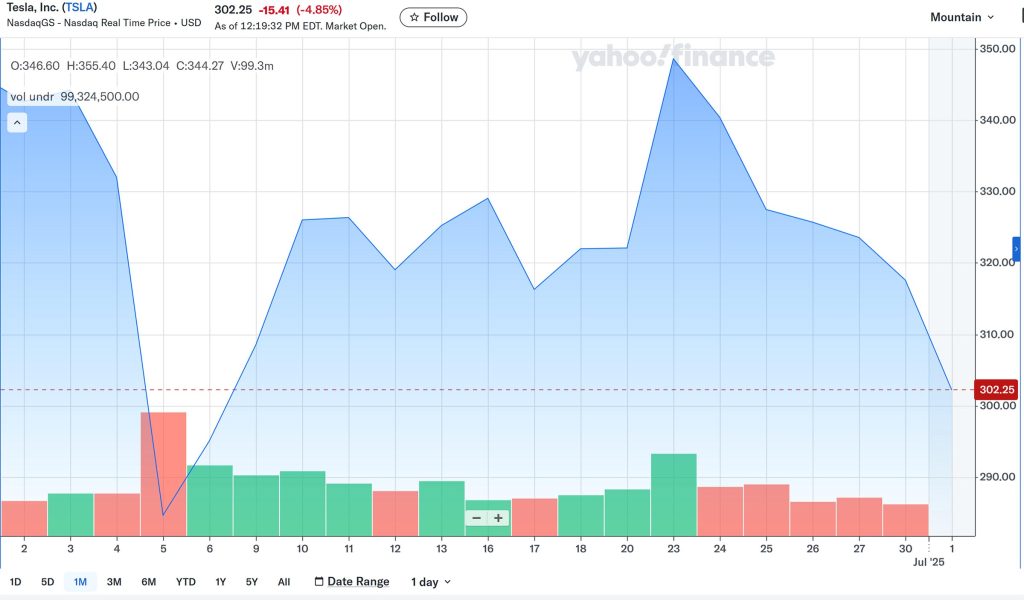Select the YTD time range
This screenshot has width=1024, height=600.
[x=185, y=582]
